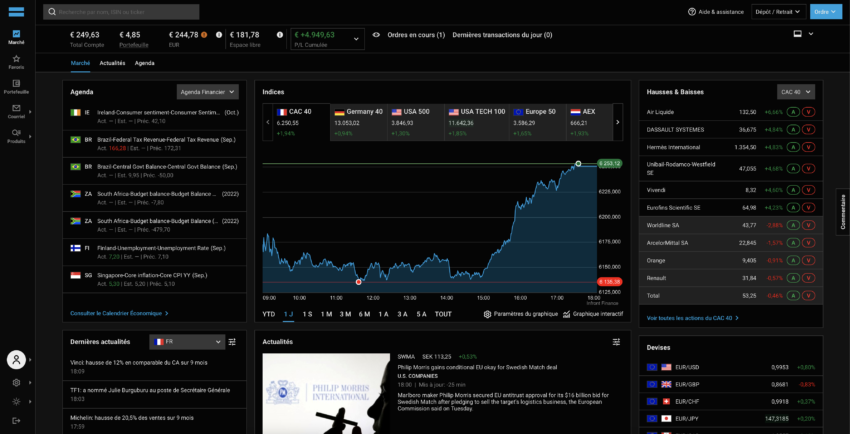This screenshot has height=434, width=850.
Task: Click the A buy button for Orange
Action: (x=793, y=260)
